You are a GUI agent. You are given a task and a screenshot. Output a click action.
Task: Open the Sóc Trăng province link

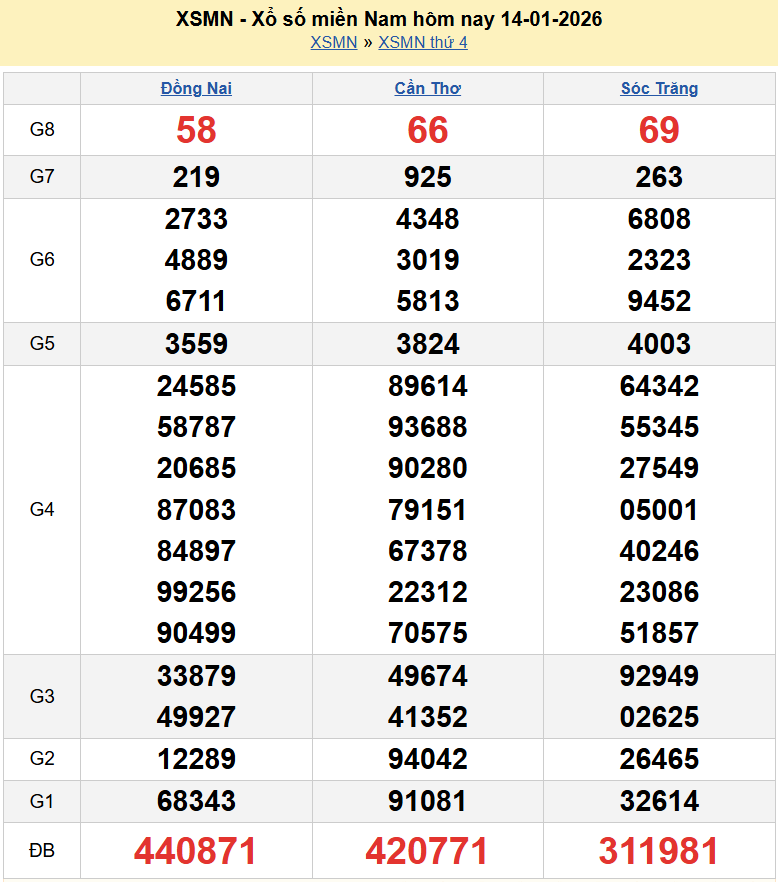pyautogui.click(x=659, y=88)
